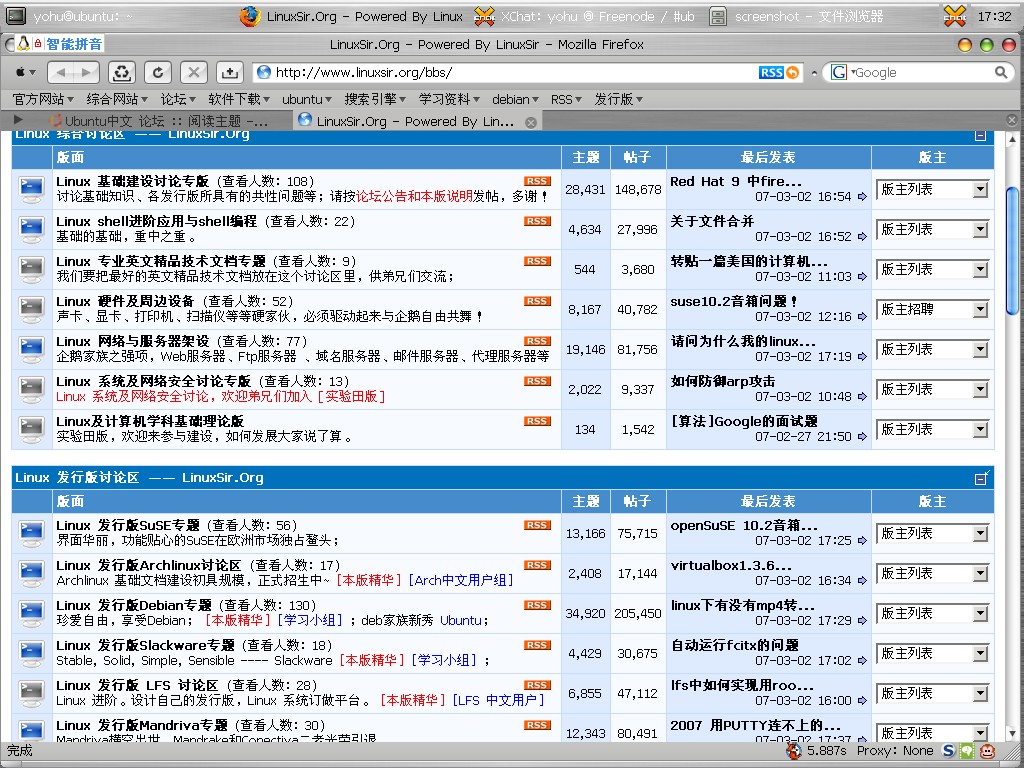Image resolution: width=1024 pixels, height=768 pixels.
Task: Open the Ubuntu link in Debian description
Action: tap(461, 620)
